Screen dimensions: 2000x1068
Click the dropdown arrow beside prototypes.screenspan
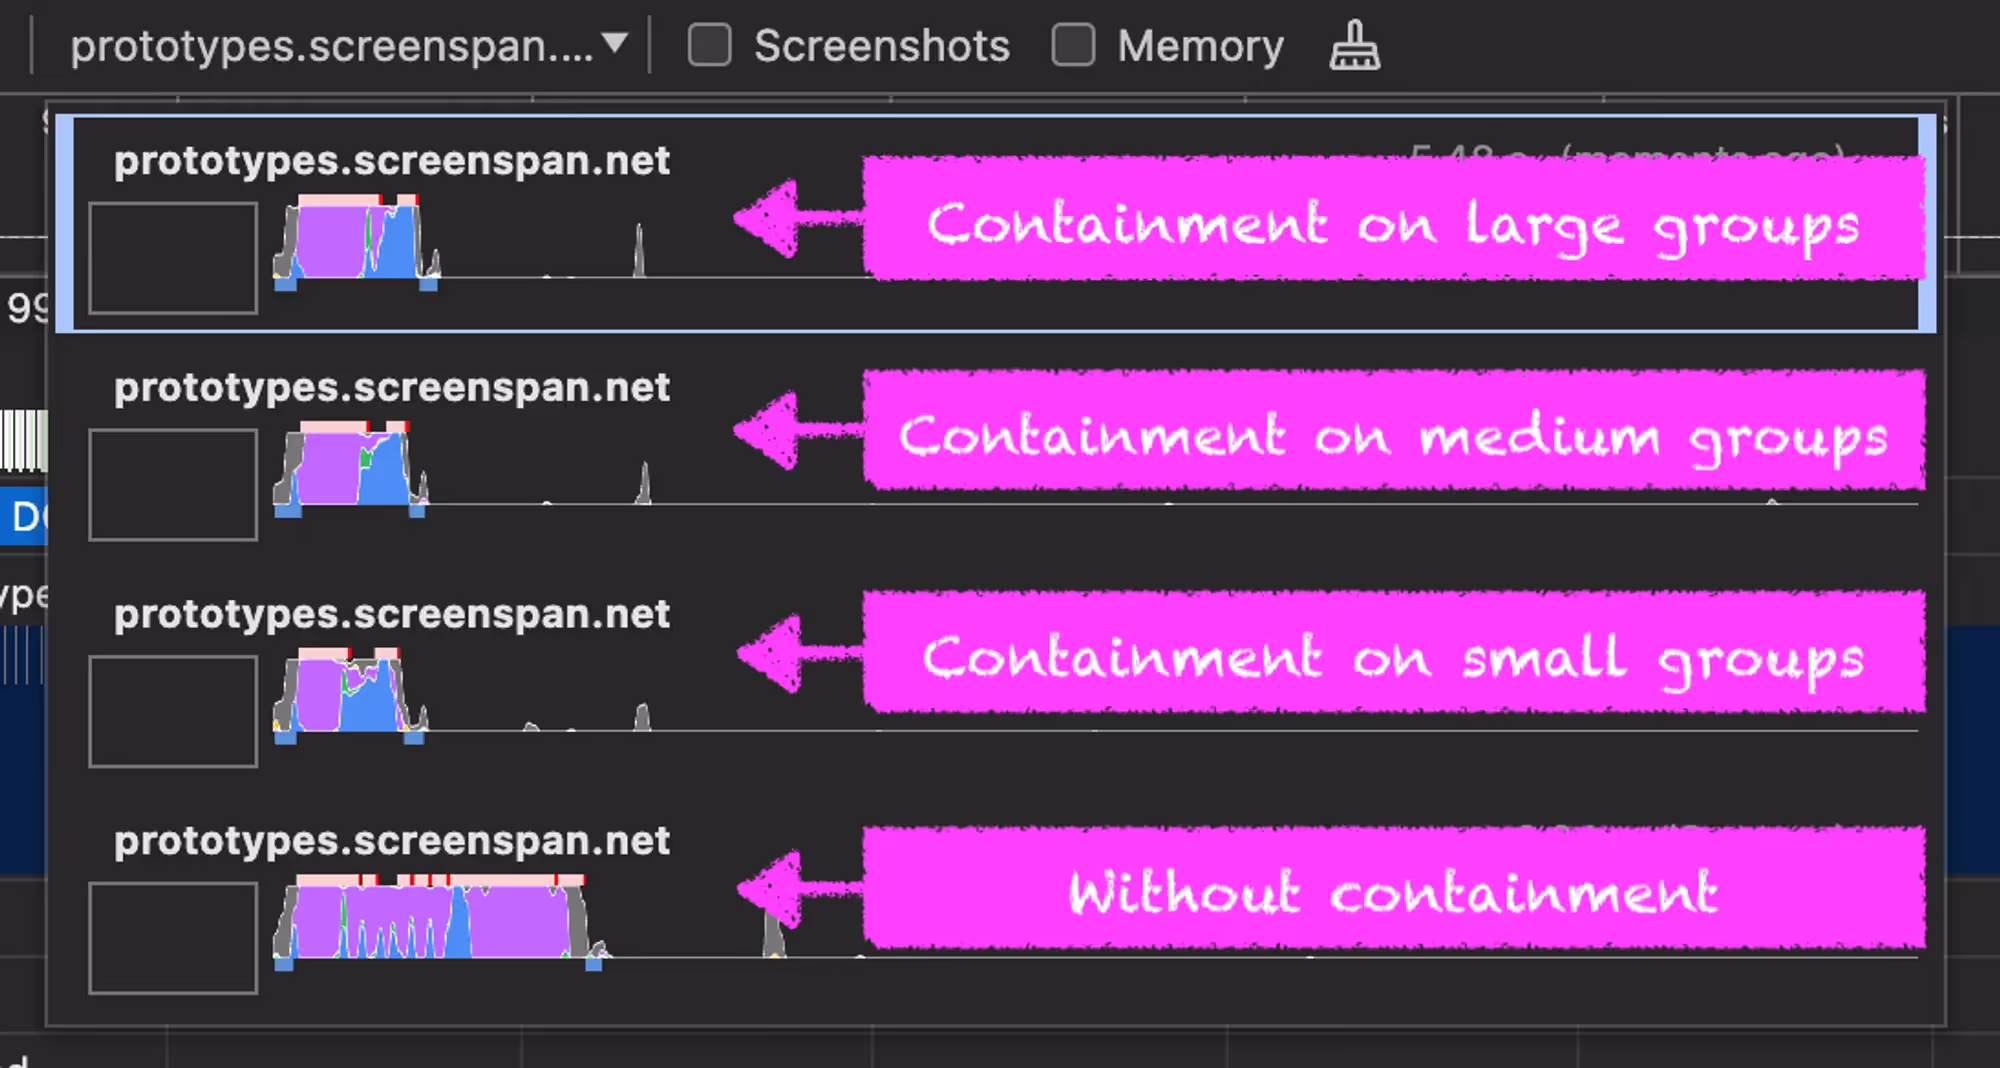click(x=615, y=43)
